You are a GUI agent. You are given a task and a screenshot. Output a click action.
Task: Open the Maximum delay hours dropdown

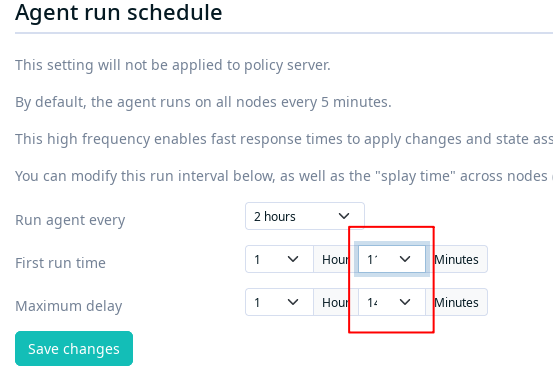tap(279, 302)
